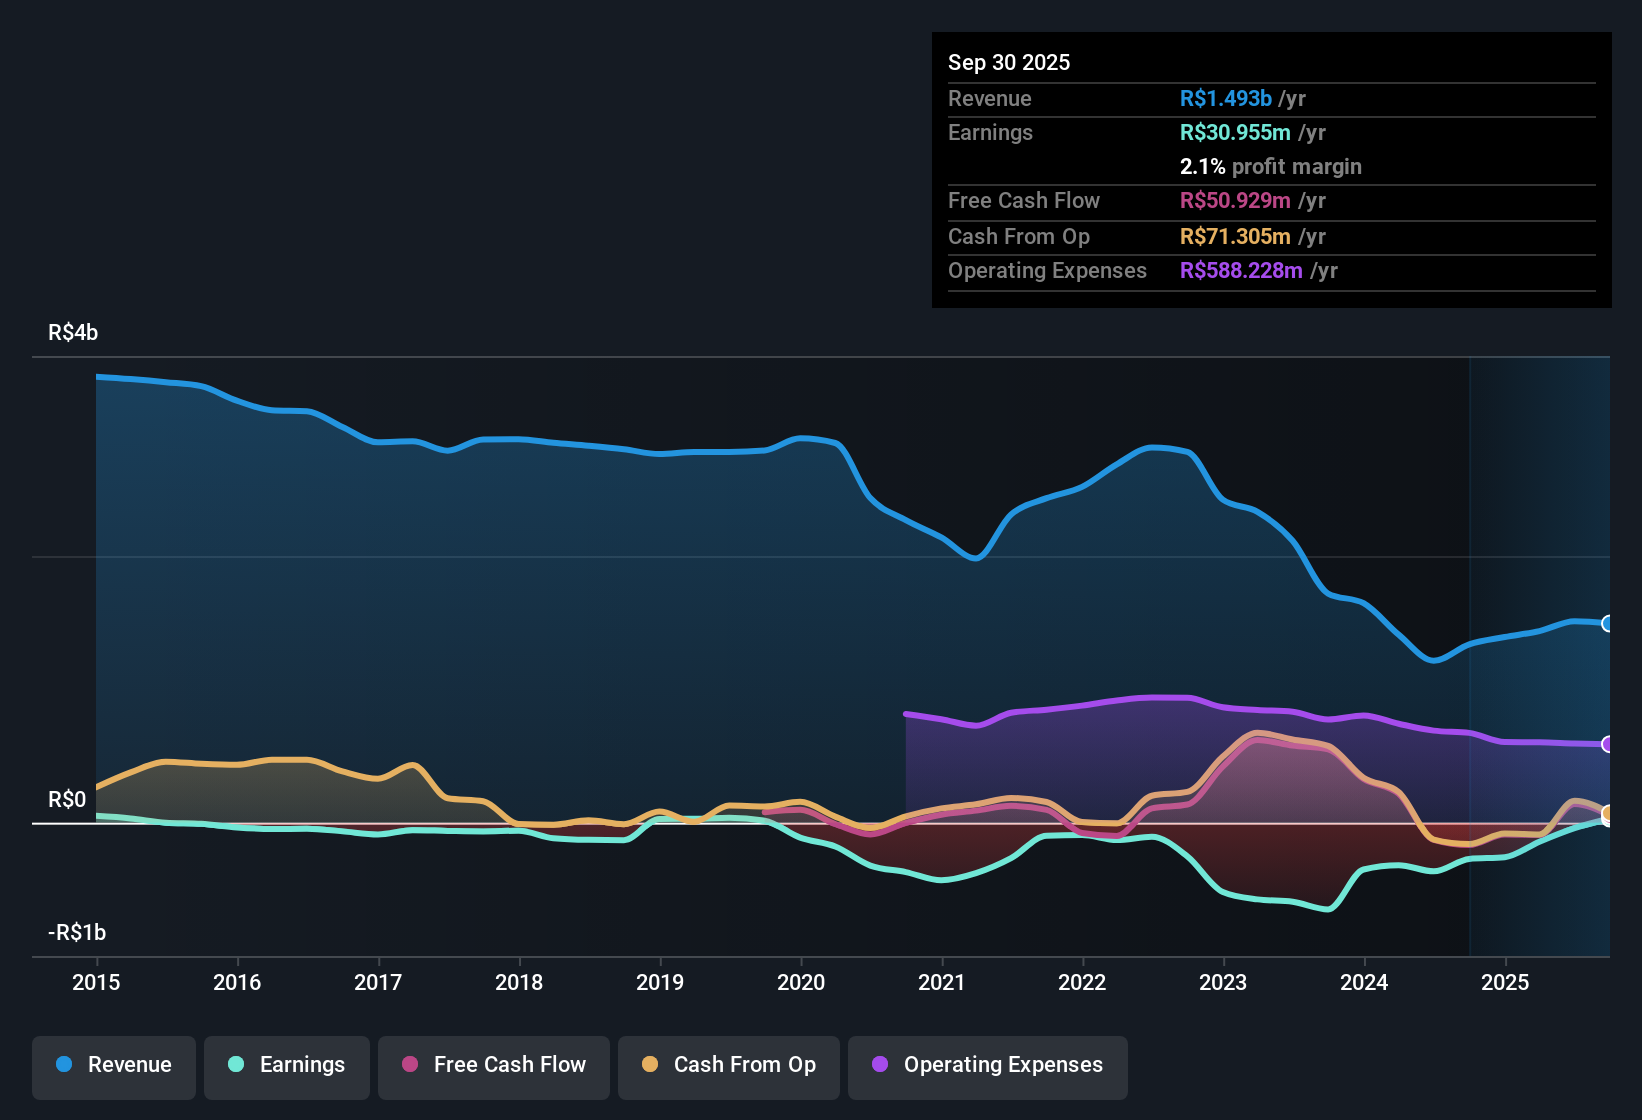Click the 2021 label on the time axis
The image size is (1642, 1120).
pos(941,983)
